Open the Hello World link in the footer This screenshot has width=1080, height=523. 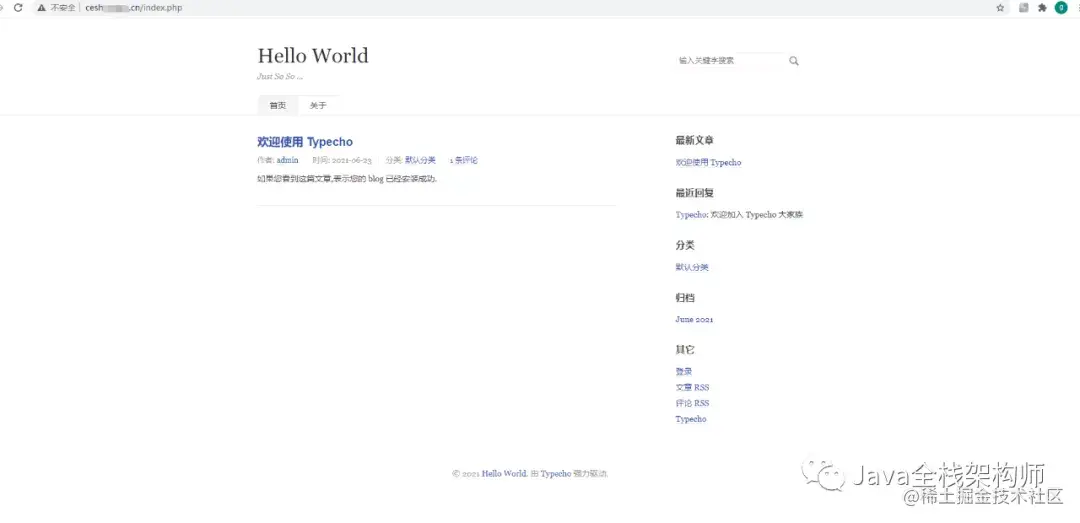tap(504, 473)
